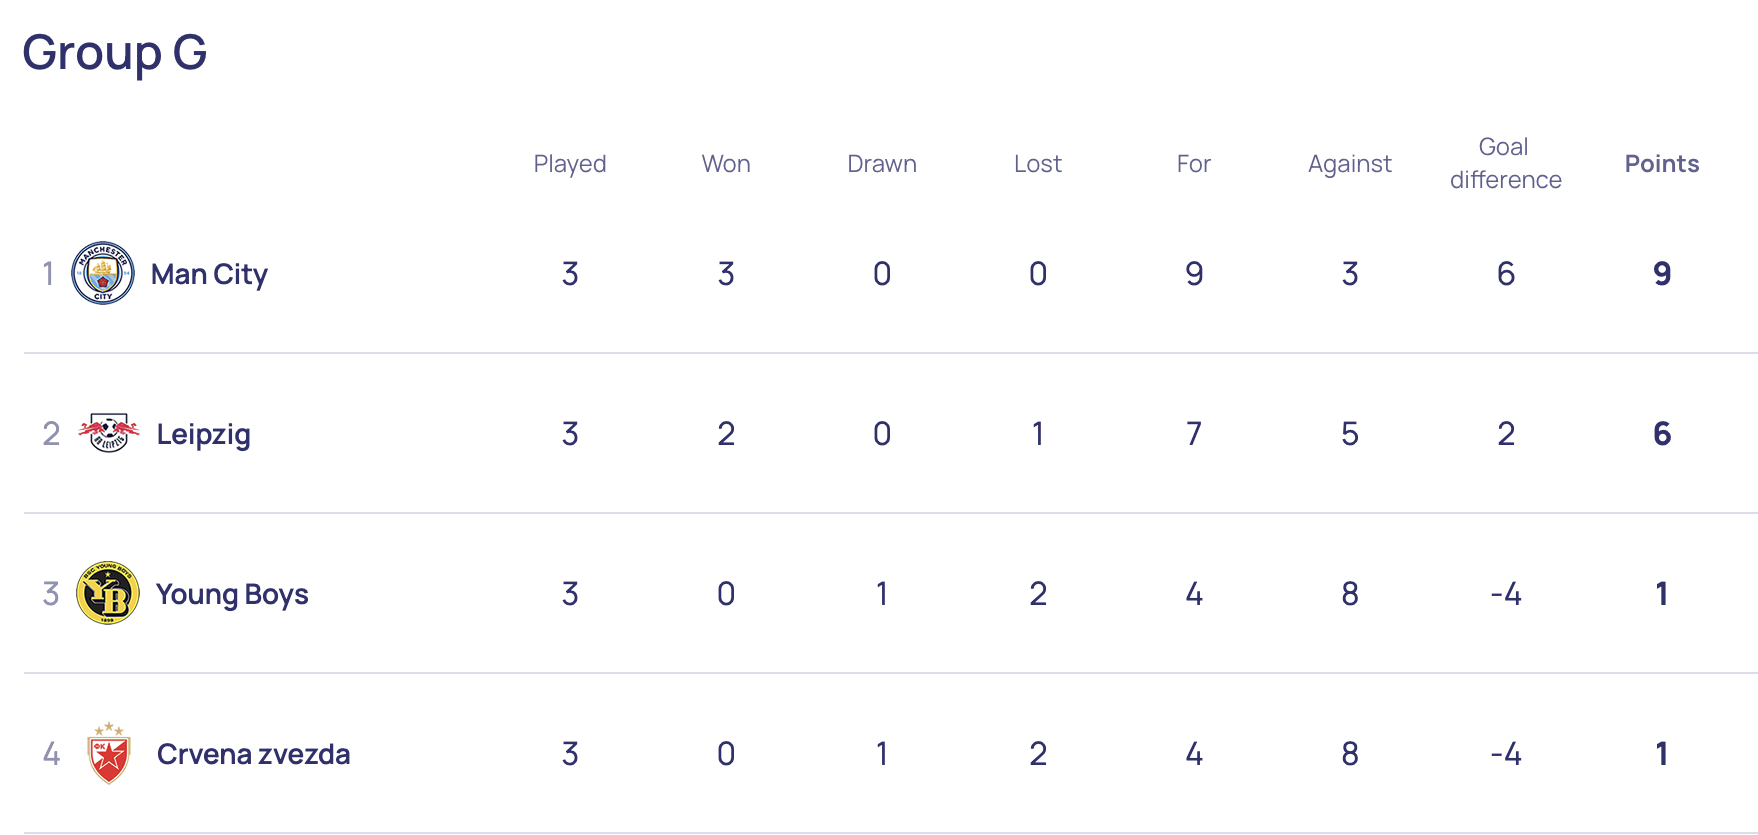Viewport: 1758px width, 835px height.
Task: Click the Goal difference column header
Action: tap(1506, 163)
